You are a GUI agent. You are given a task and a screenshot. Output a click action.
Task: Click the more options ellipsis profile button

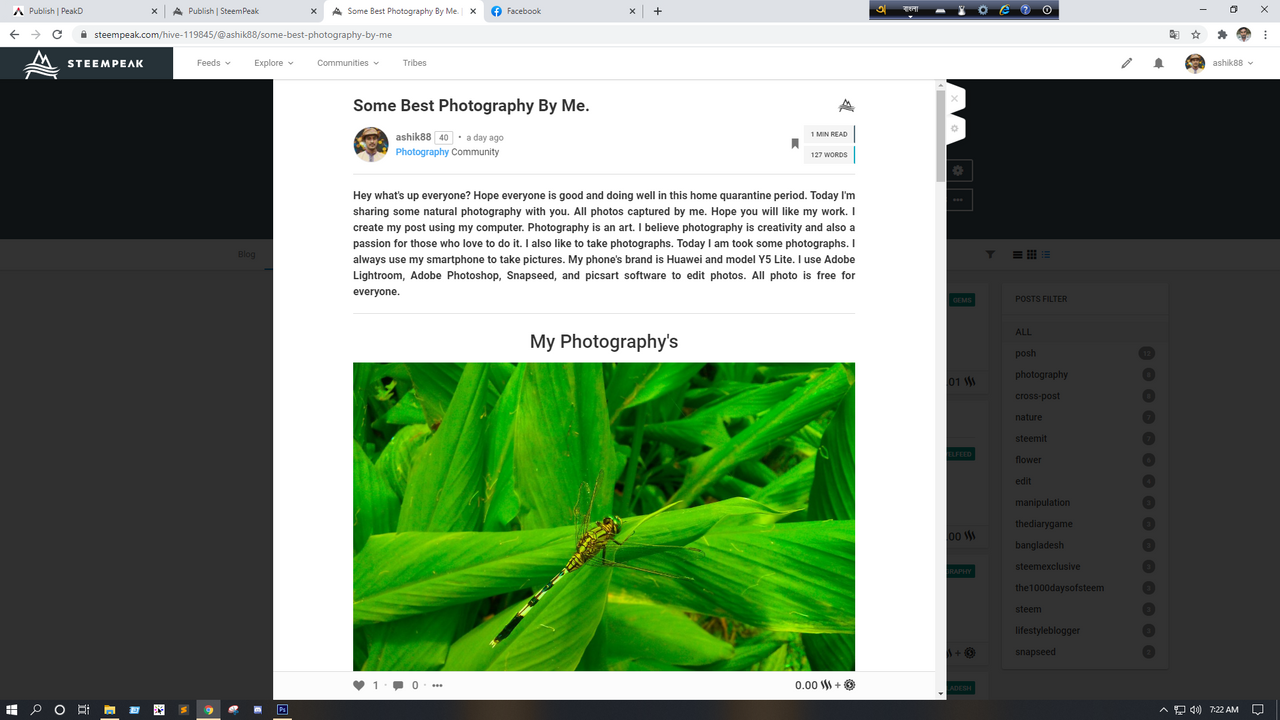pyautogui.click(x=958, y=200)
